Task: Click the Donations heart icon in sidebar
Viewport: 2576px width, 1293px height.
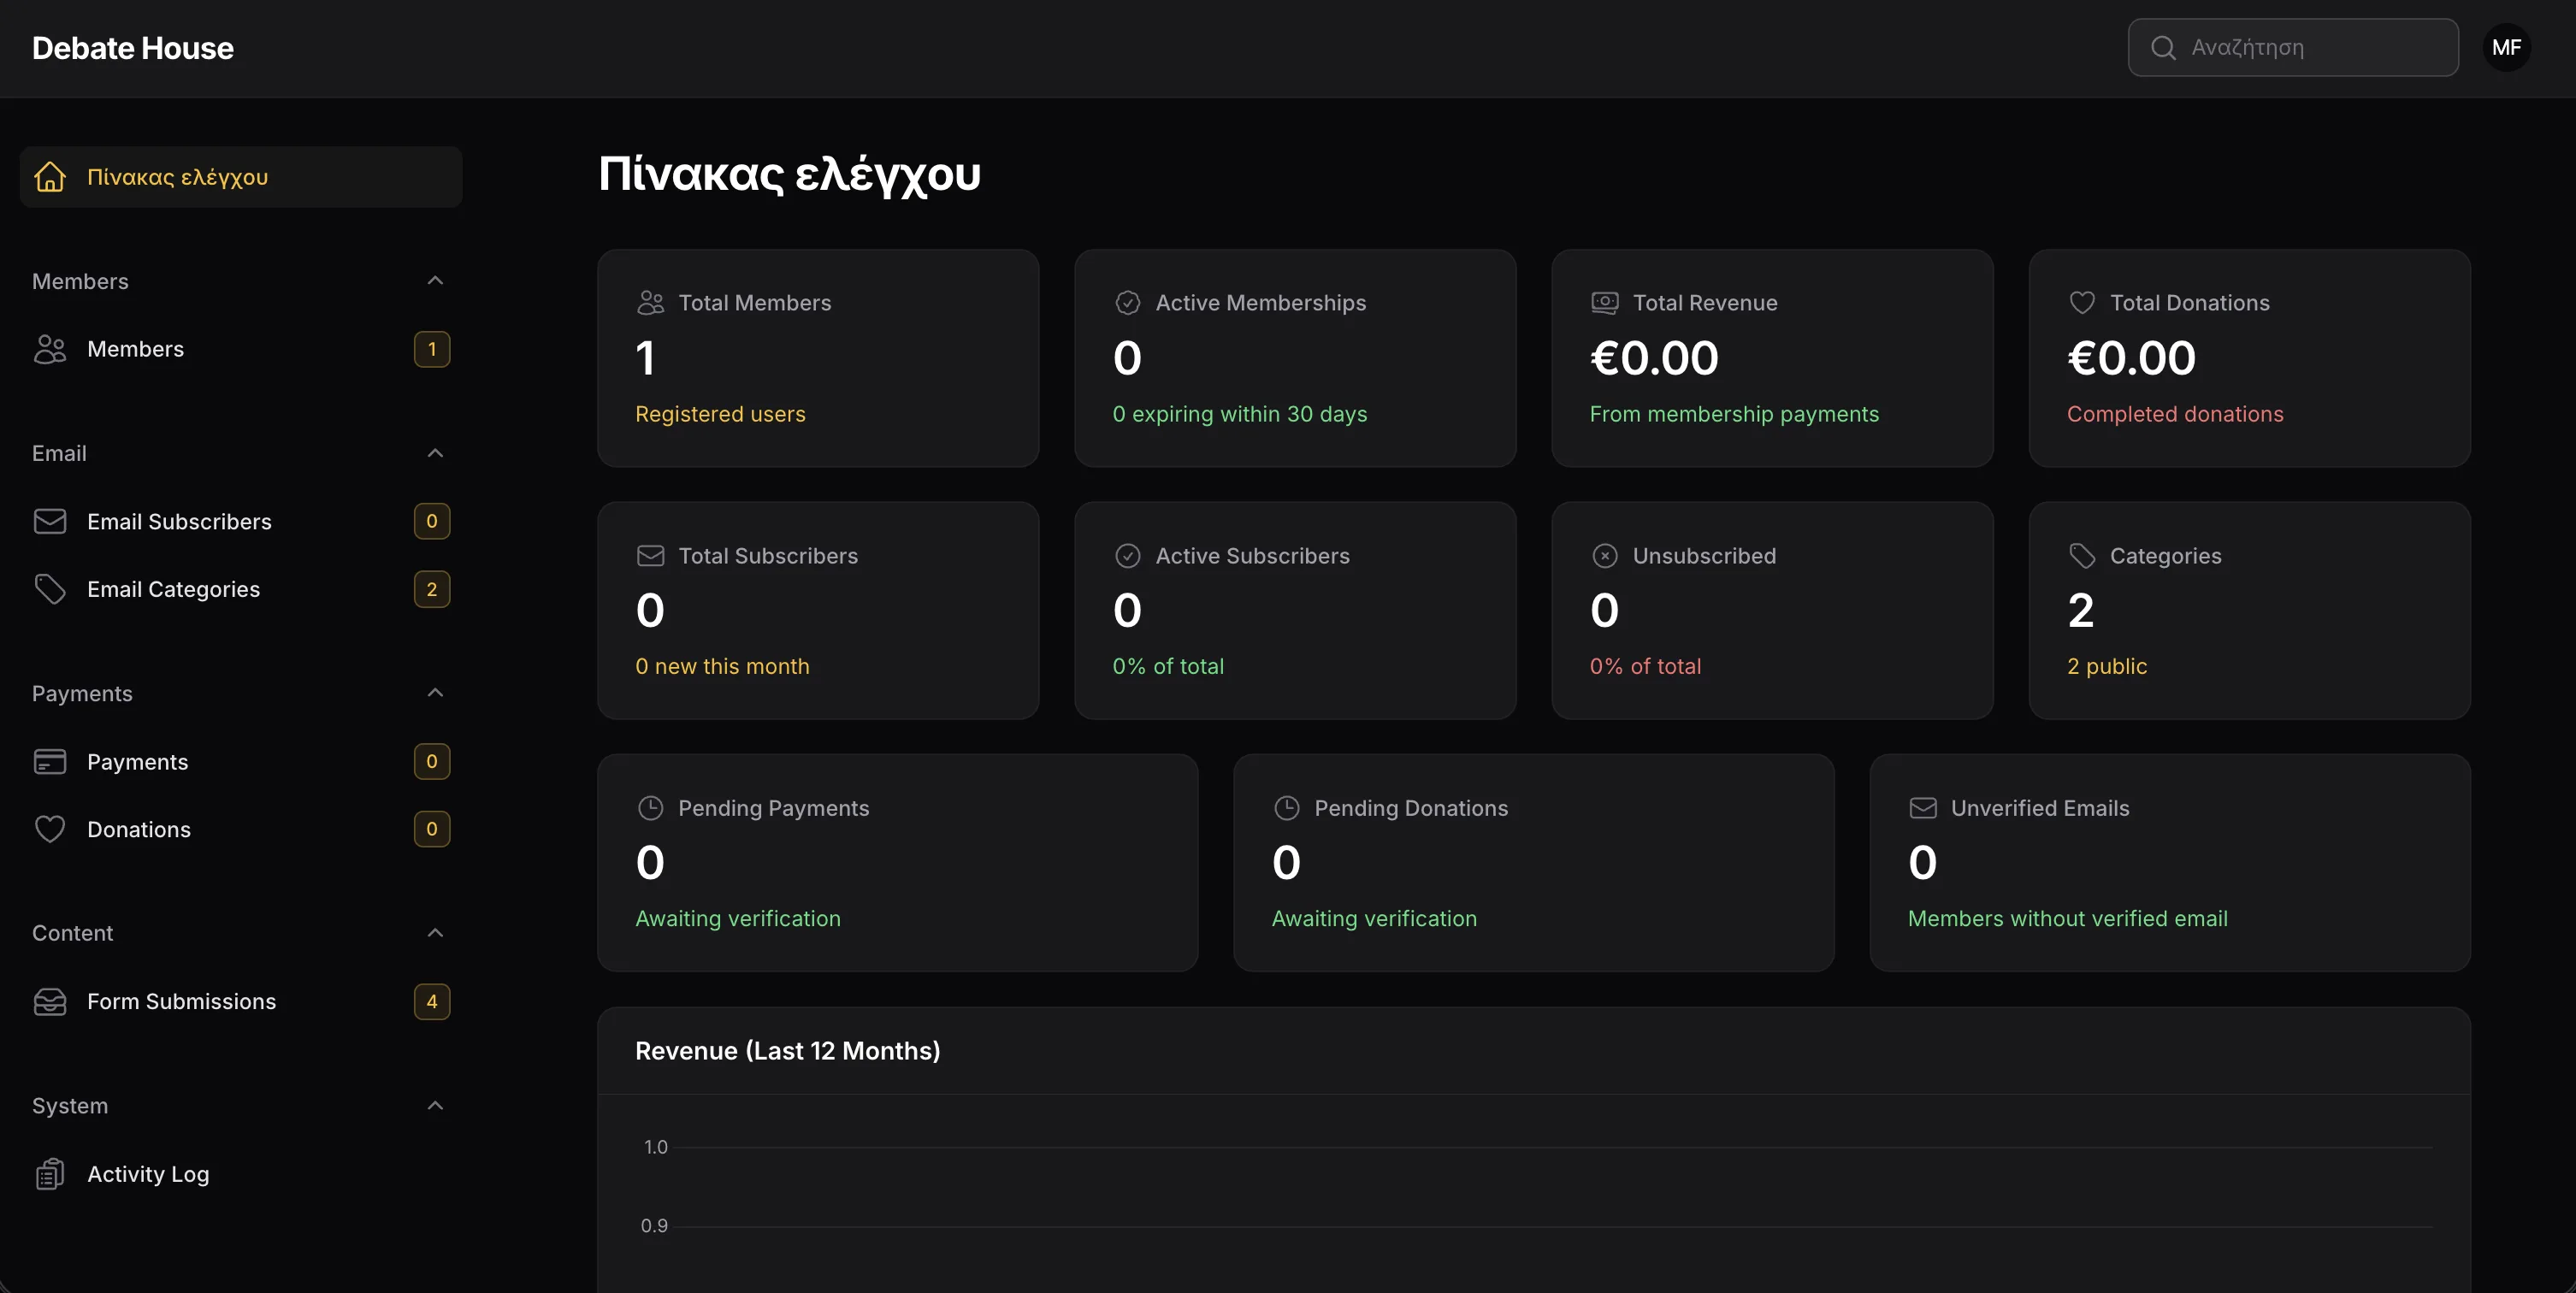Action: (50, 829)
